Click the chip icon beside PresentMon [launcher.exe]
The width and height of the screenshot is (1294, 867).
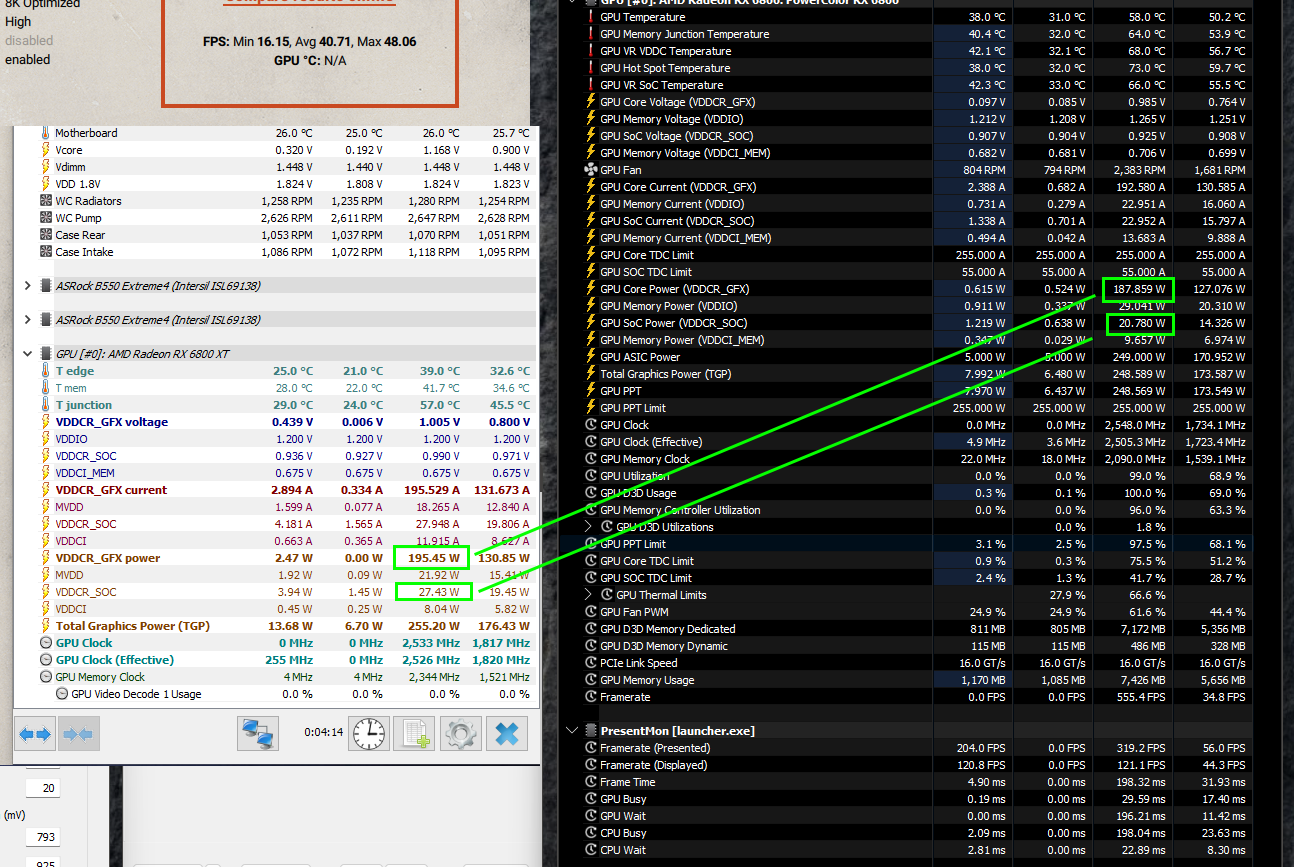click(x=591, y=731)
